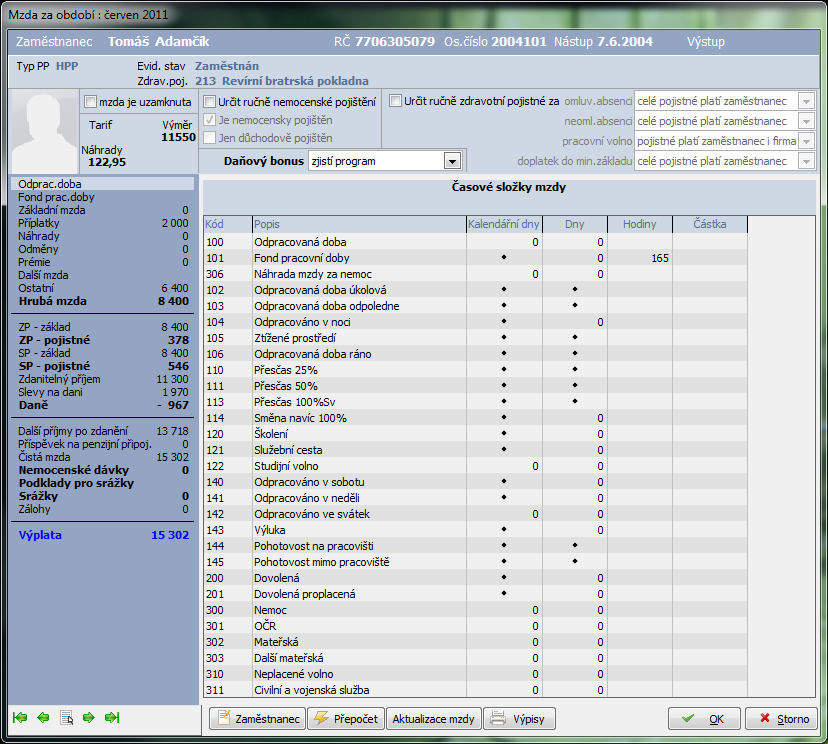Click the next record green arrow
This screenshot has height=744, width=828.
[x=89, y=717]
